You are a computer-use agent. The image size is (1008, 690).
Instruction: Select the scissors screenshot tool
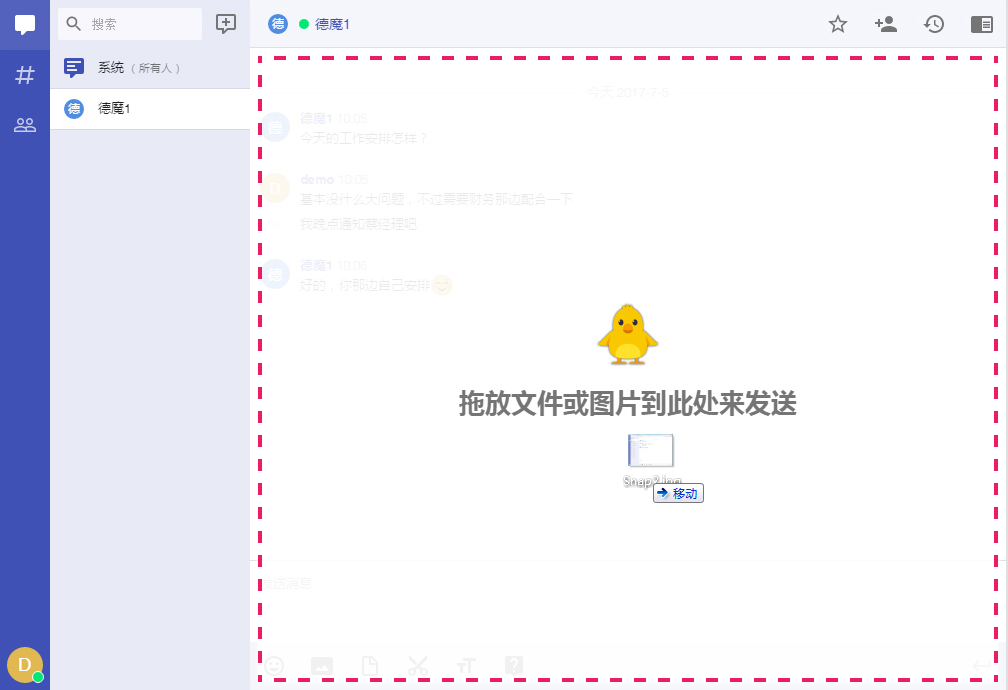coord(418,665)
